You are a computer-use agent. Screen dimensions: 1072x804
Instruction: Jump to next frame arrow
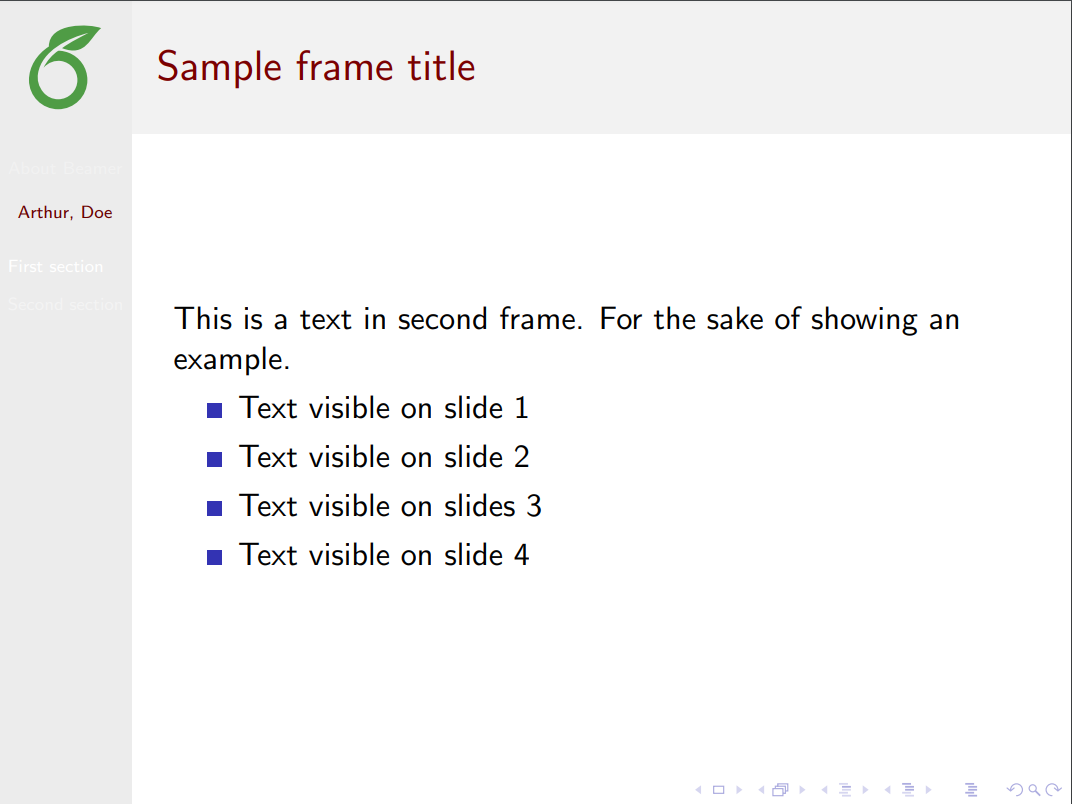pos(802,790)
